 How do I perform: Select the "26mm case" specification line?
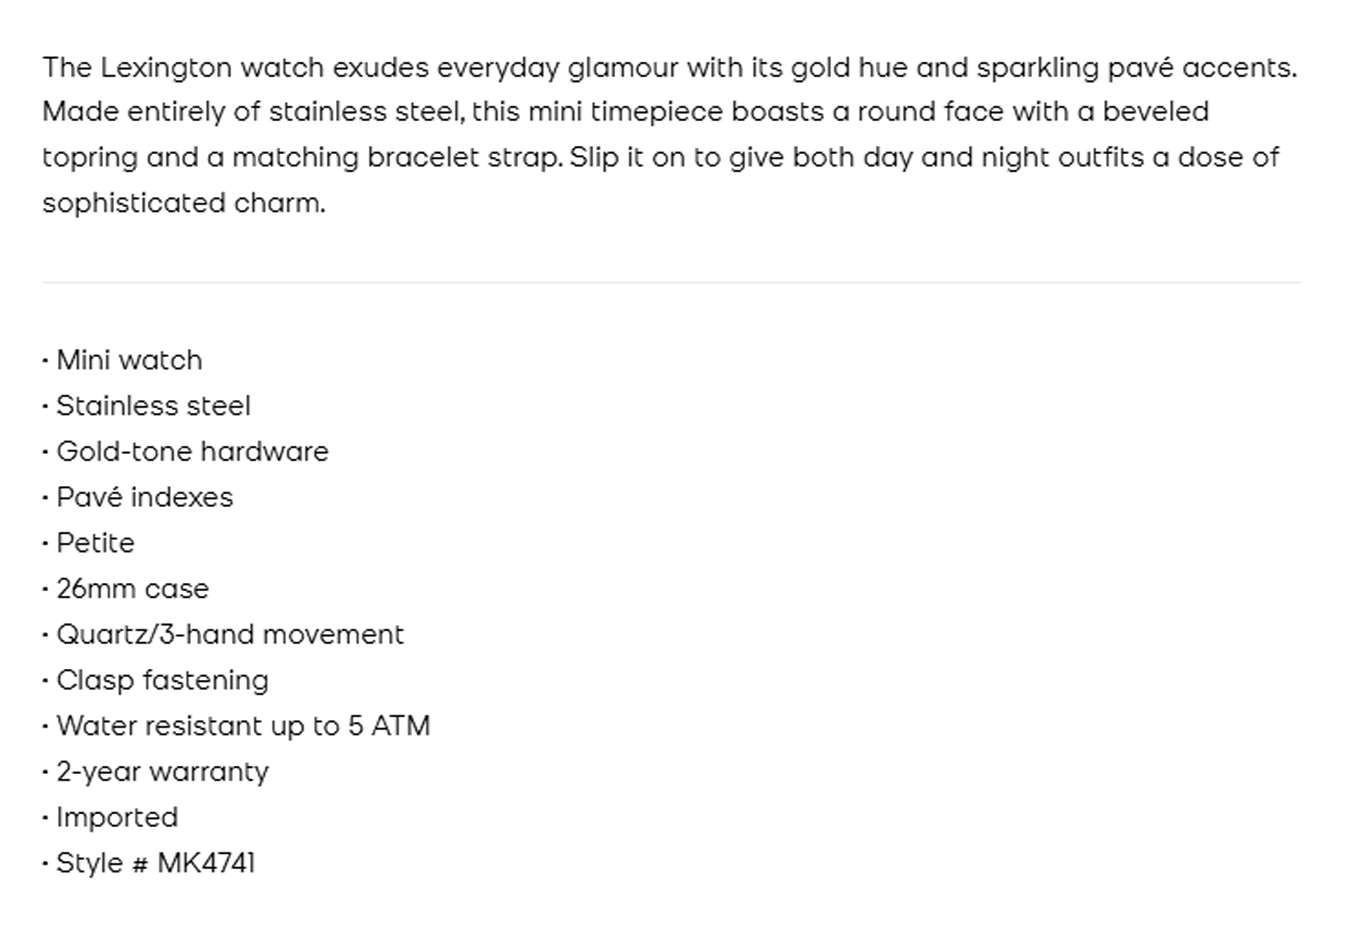click(132, 589)
